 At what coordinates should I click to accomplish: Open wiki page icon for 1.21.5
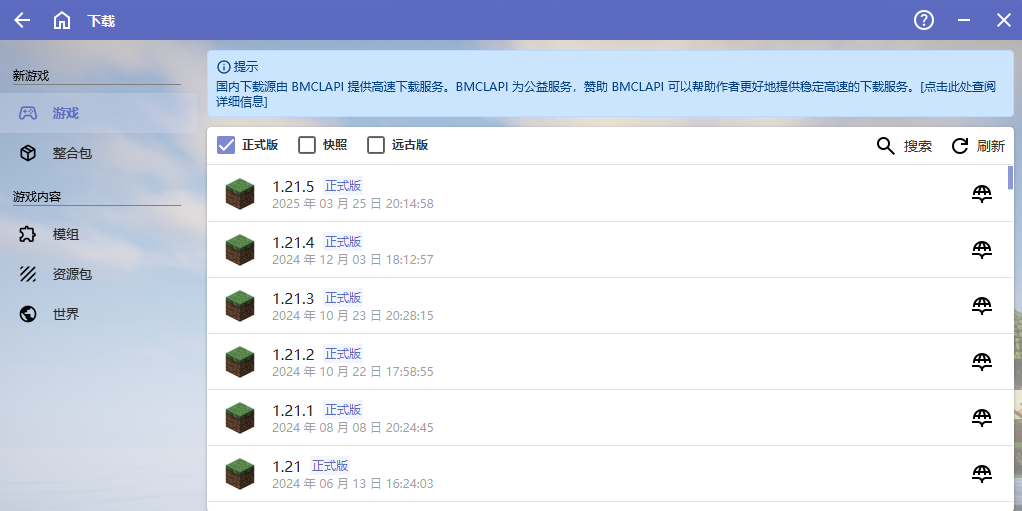(982, 194)
